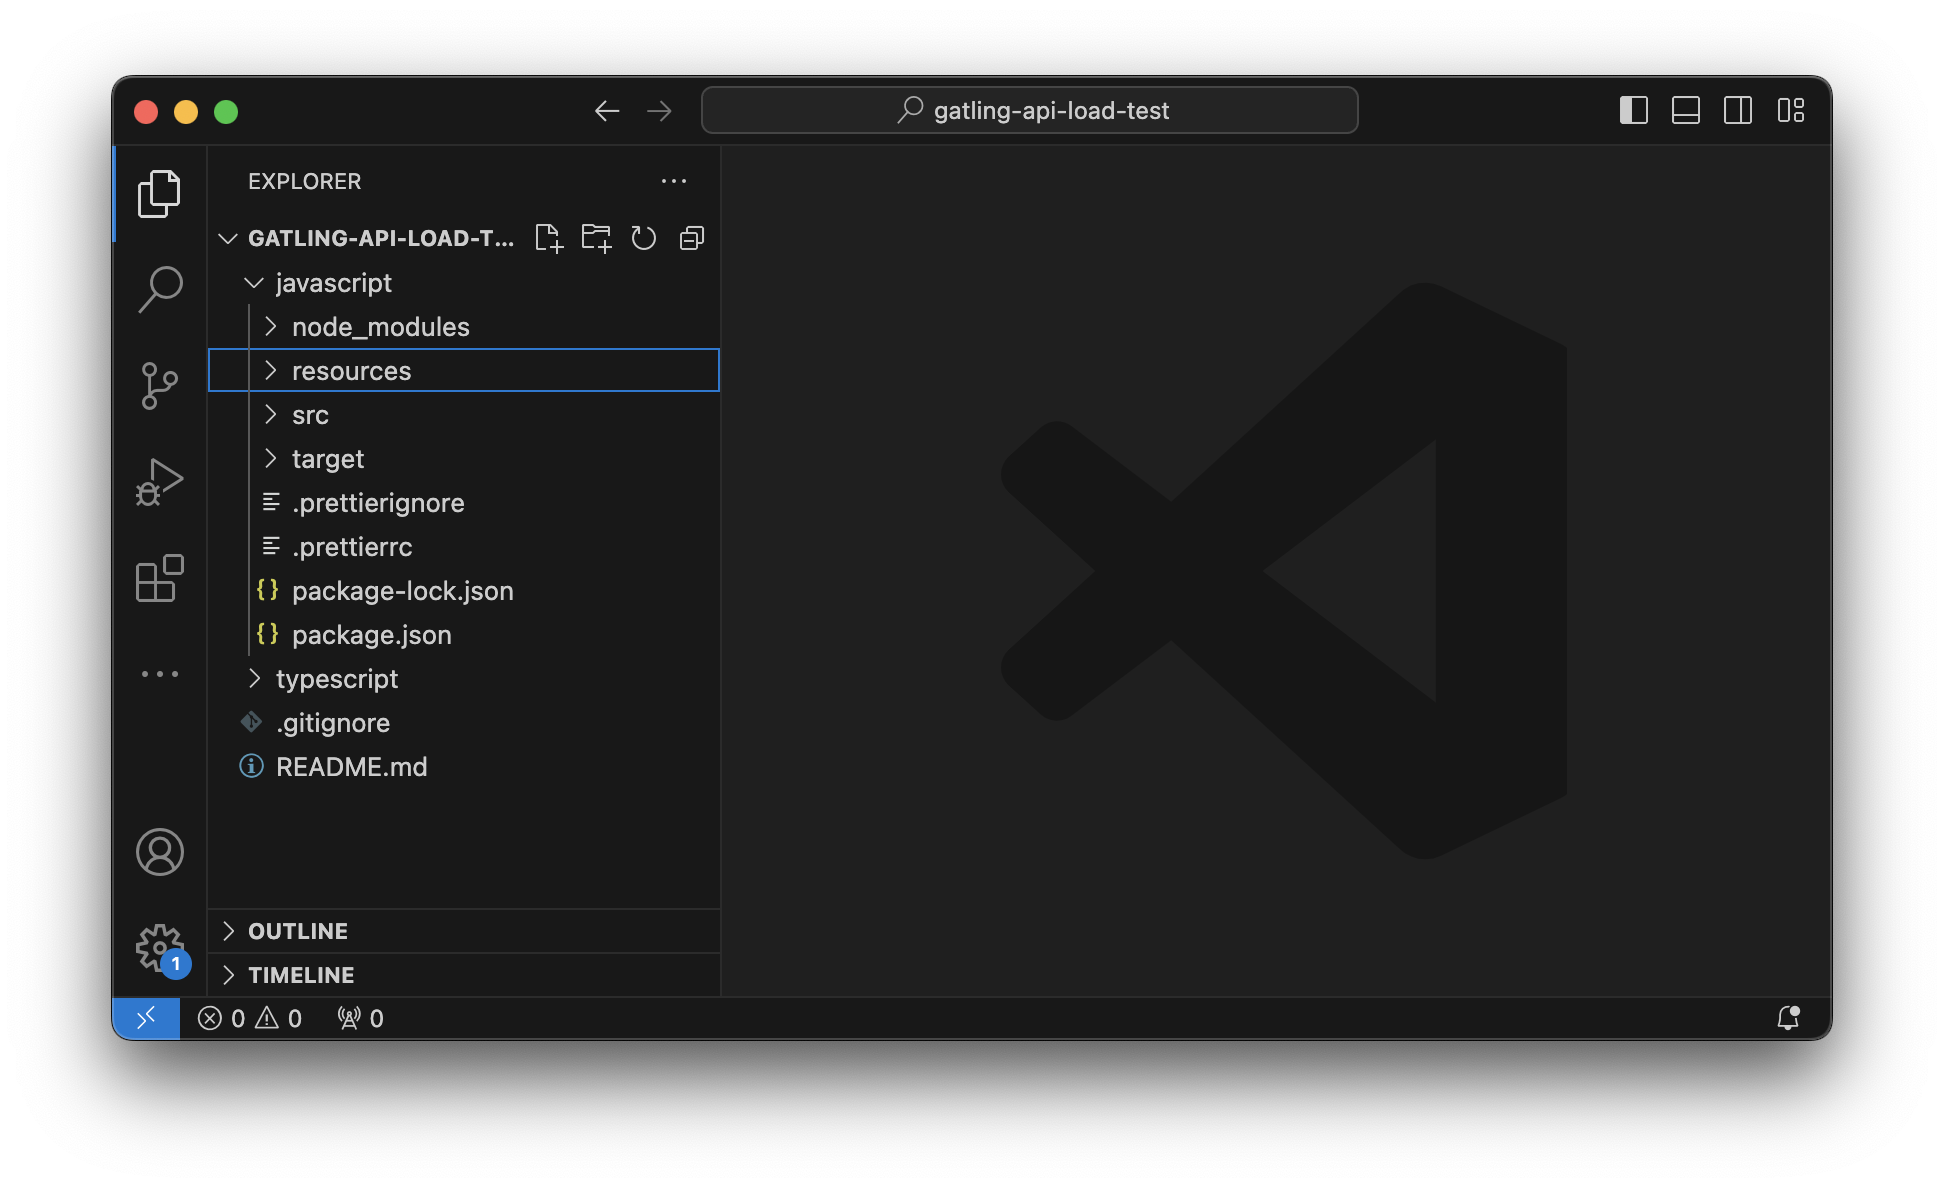Expand the OUTLINE section
The width and height of the screenshot is (1944, 1188).
[x=464, y=931]
